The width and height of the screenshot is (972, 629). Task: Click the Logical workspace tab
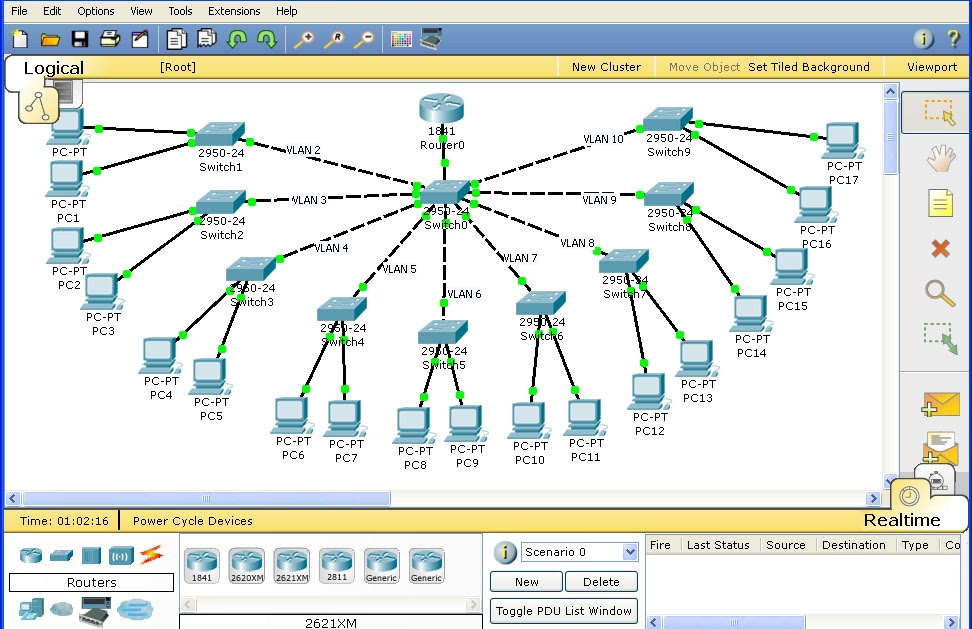[x=54, y=67]
